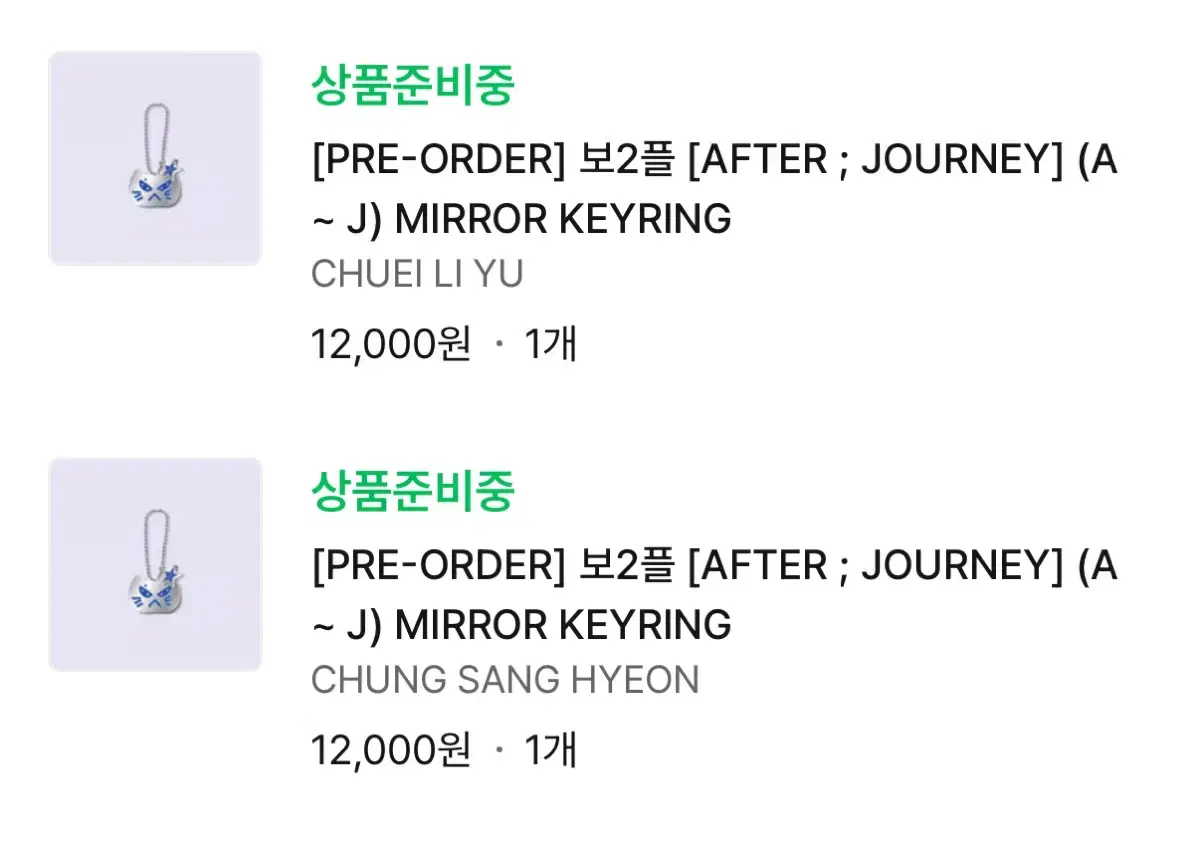Click the first 상품준비중 status label

tap(415, 85)
